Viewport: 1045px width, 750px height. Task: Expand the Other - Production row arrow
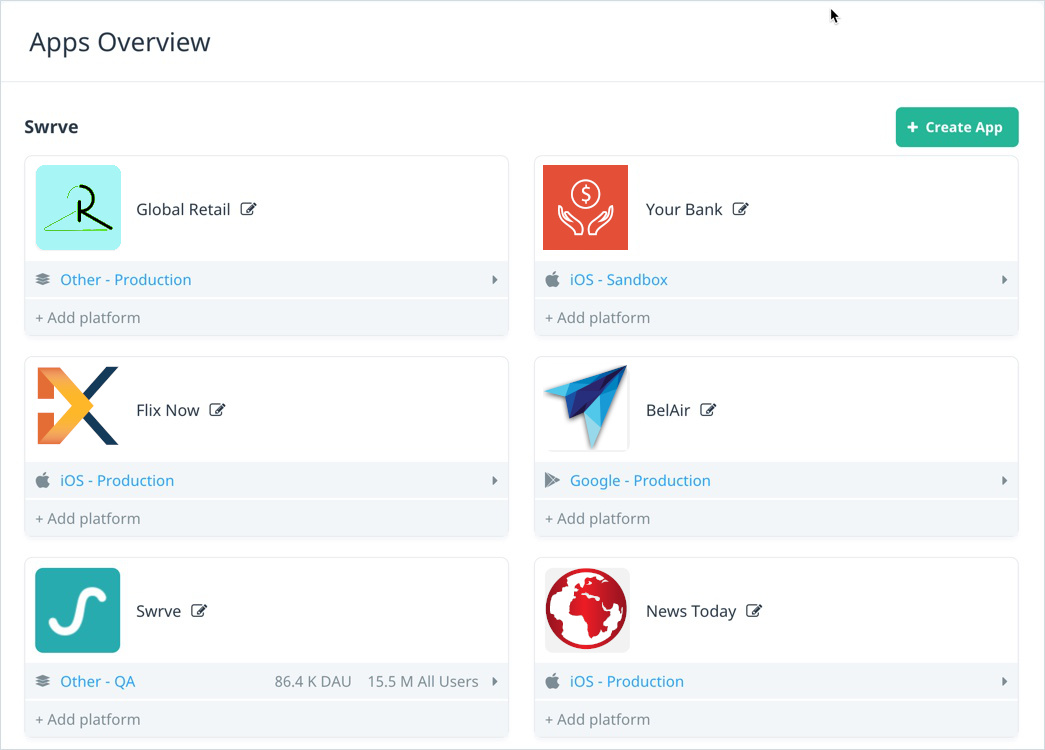coord(495,279)
